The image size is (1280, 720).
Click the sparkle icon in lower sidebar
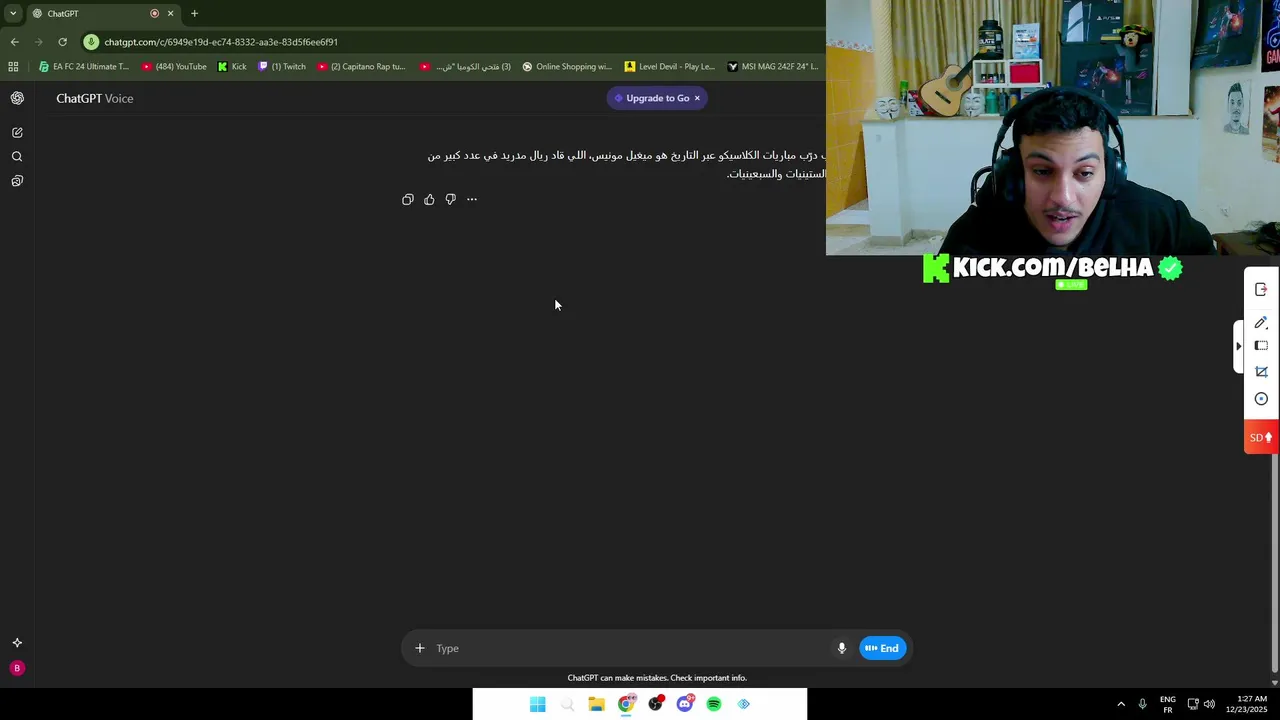tap(17, 643)
